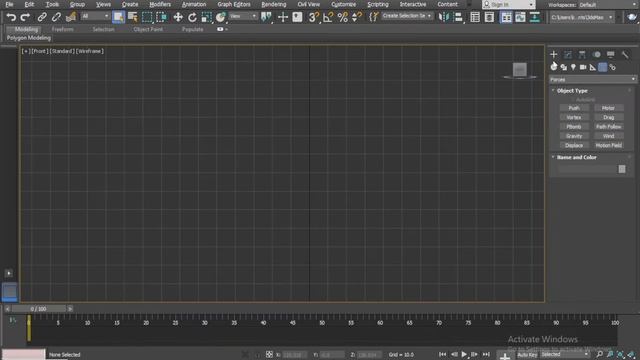Open the Scripting menu
Screen dimensions: 640x360
tap(378, 4)
